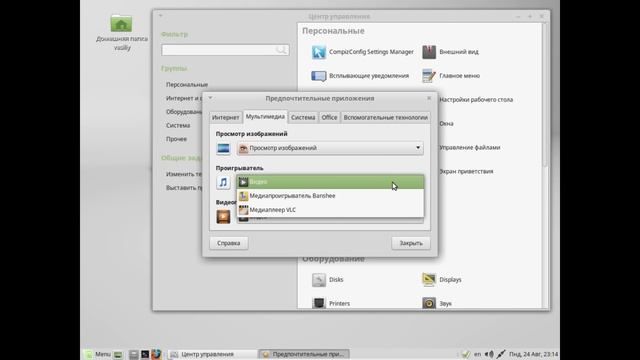
Task: Click the Фильтр search input field
Action: point(225,50)
